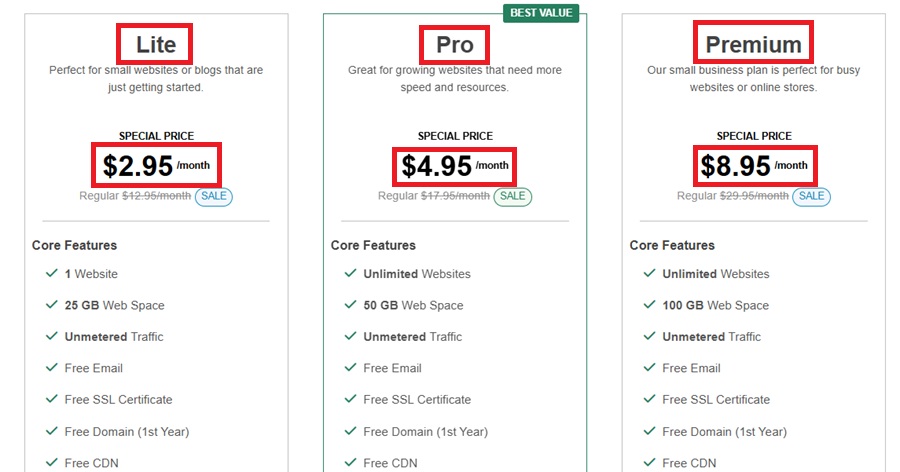Click the checkmark beside Pro's Free Email
This screenshot has height=472, width=900.
tap(350, 368)
